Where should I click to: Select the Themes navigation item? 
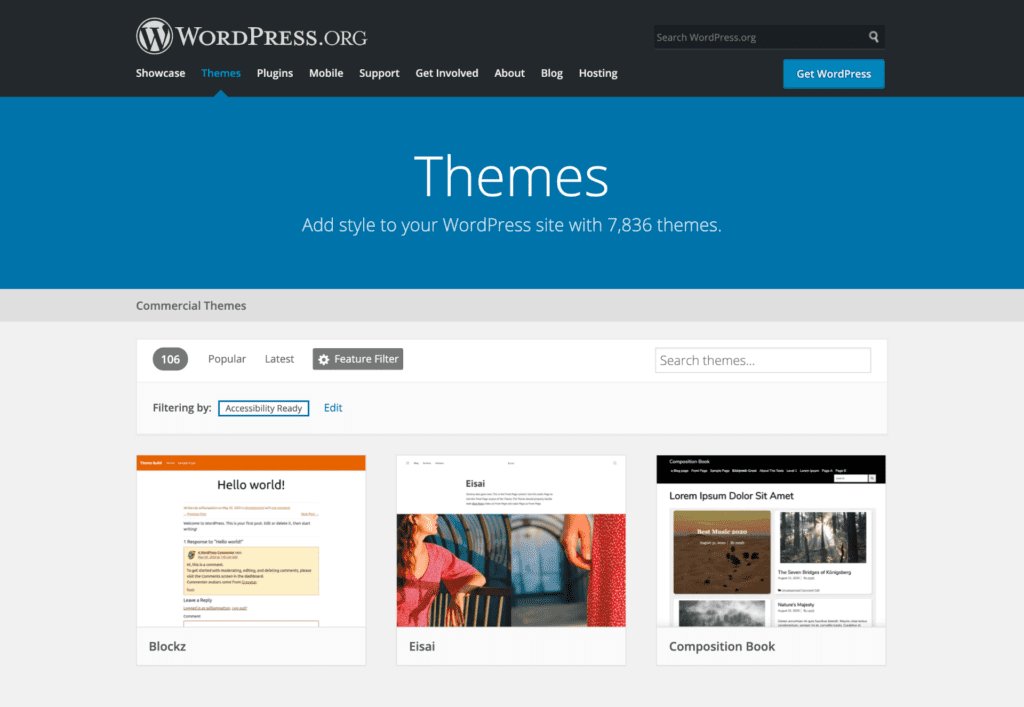tap(221, 73)
